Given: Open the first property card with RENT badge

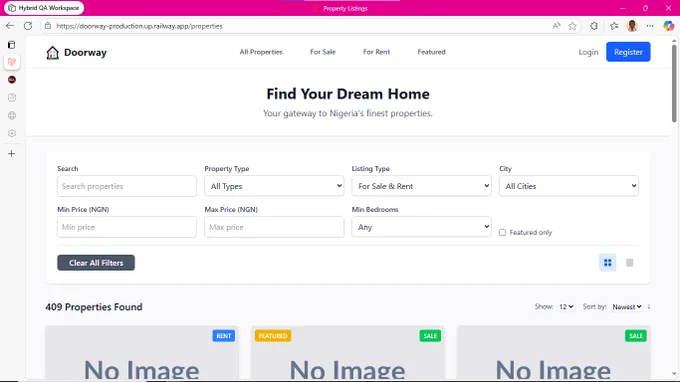Looking at the screenshot, I should tap(142, 353).
